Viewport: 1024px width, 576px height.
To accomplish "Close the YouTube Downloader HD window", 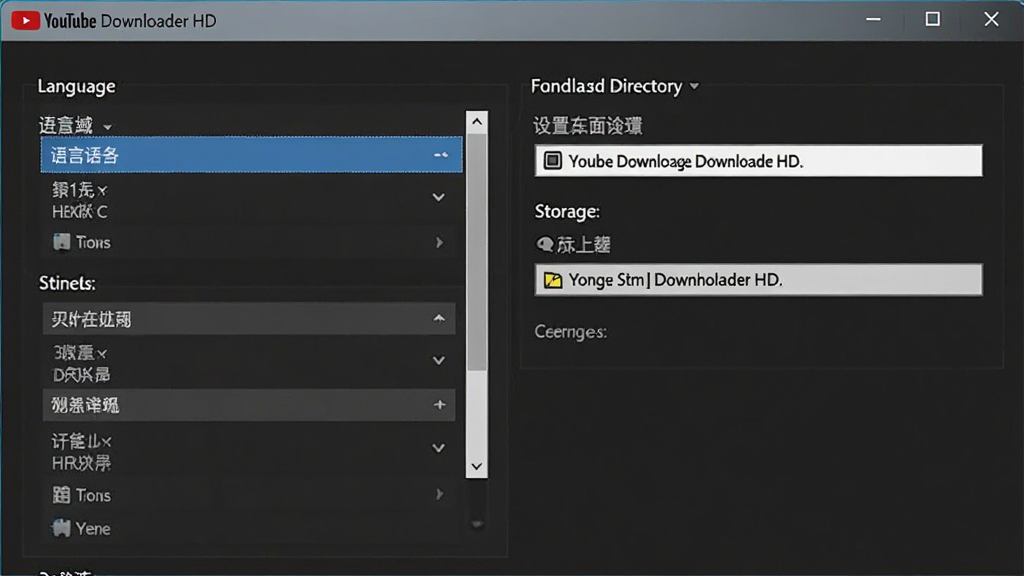I will point(991,20).
